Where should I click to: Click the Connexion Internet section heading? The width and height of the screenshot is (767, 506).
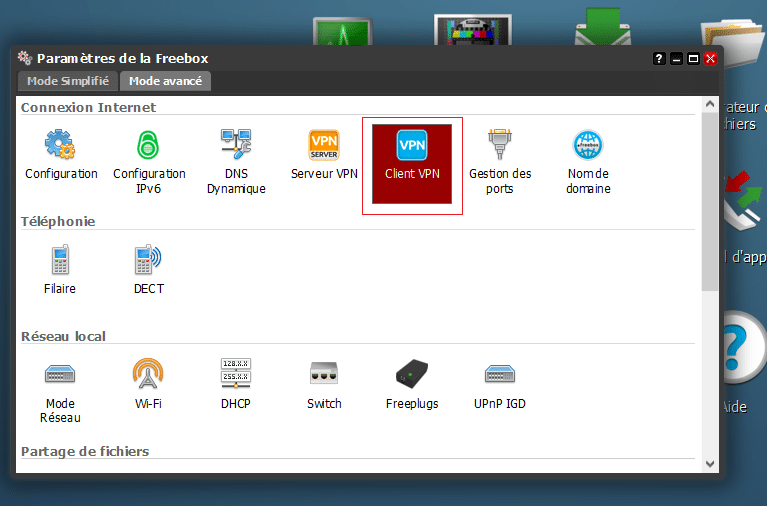point(89,107)
